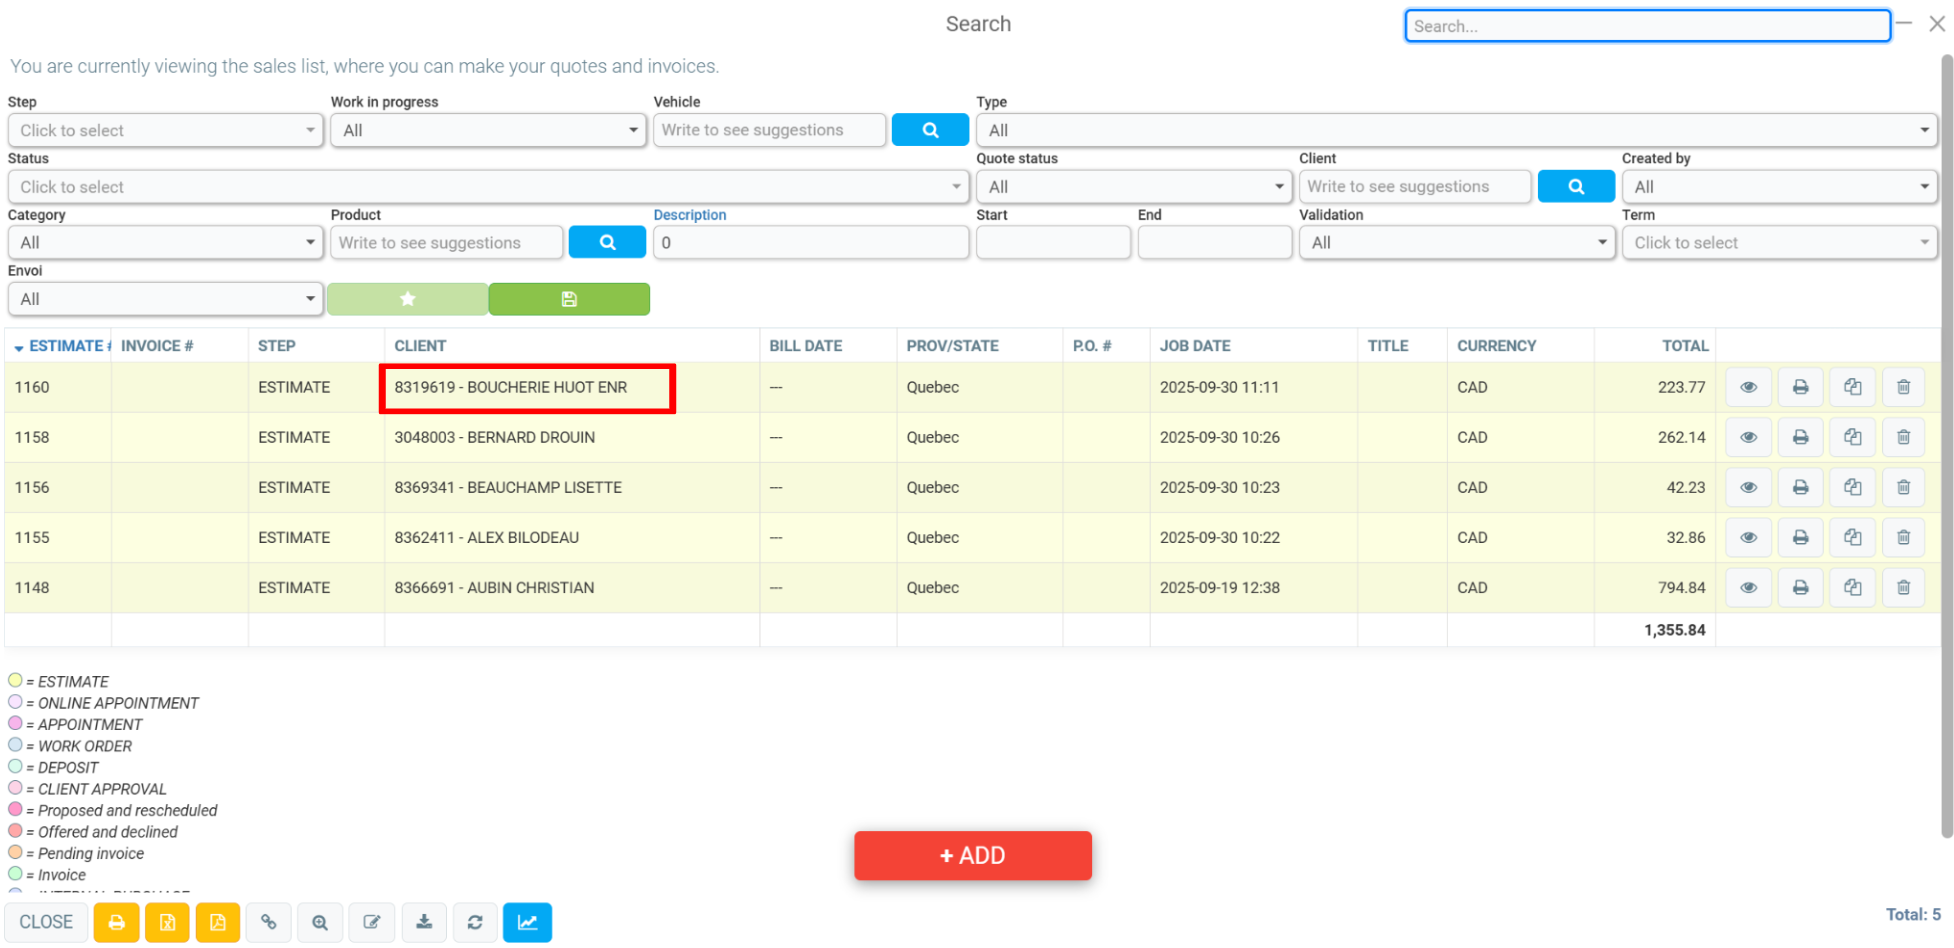Sort by the JOB DATE column header

1195,346
